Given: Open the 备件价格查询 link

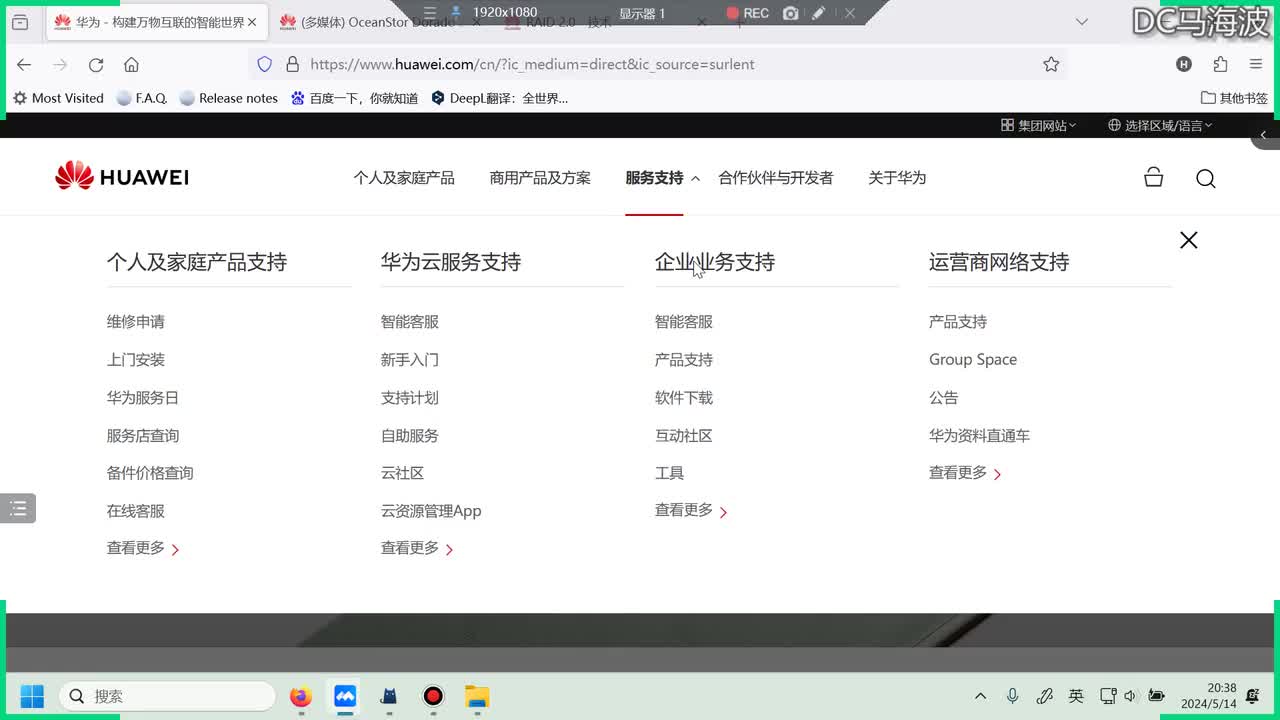Looking at the screenshot, I should (x=150, y=473).
